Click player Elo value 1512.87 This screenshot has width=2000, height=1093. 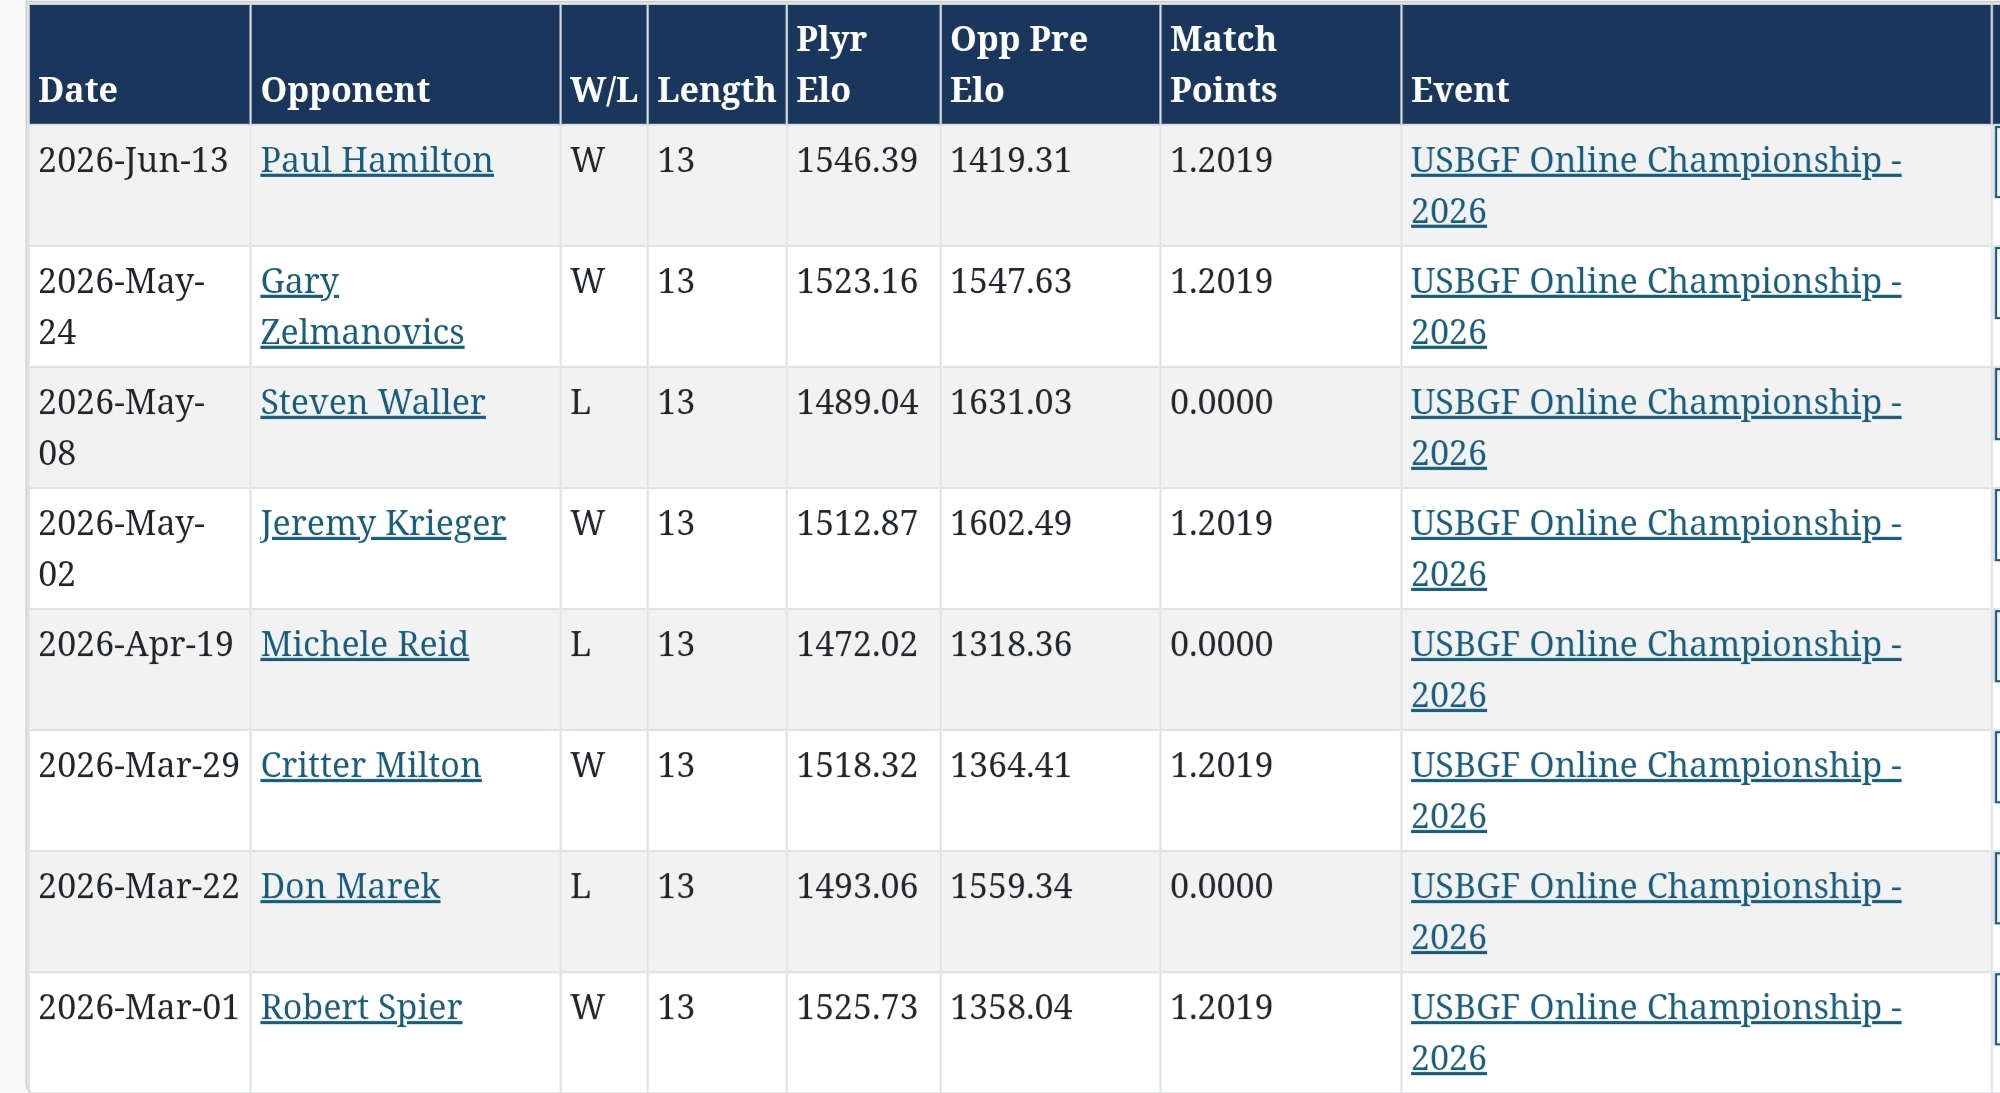click(857, 523)
